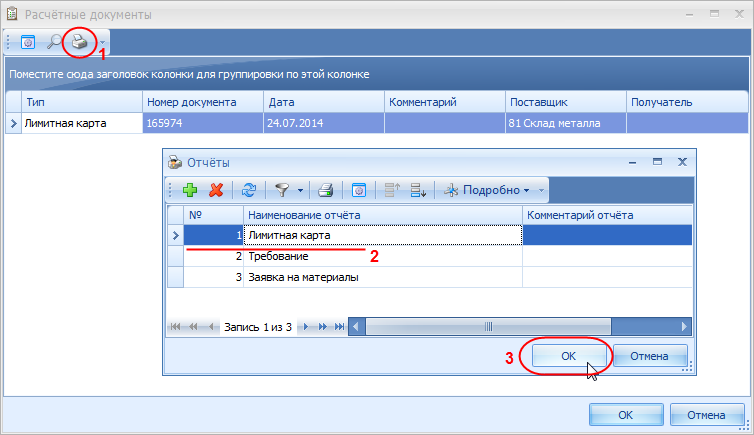Click the Наименование отчёта column header
754x435 pixels.
click(x=383, y=215)
